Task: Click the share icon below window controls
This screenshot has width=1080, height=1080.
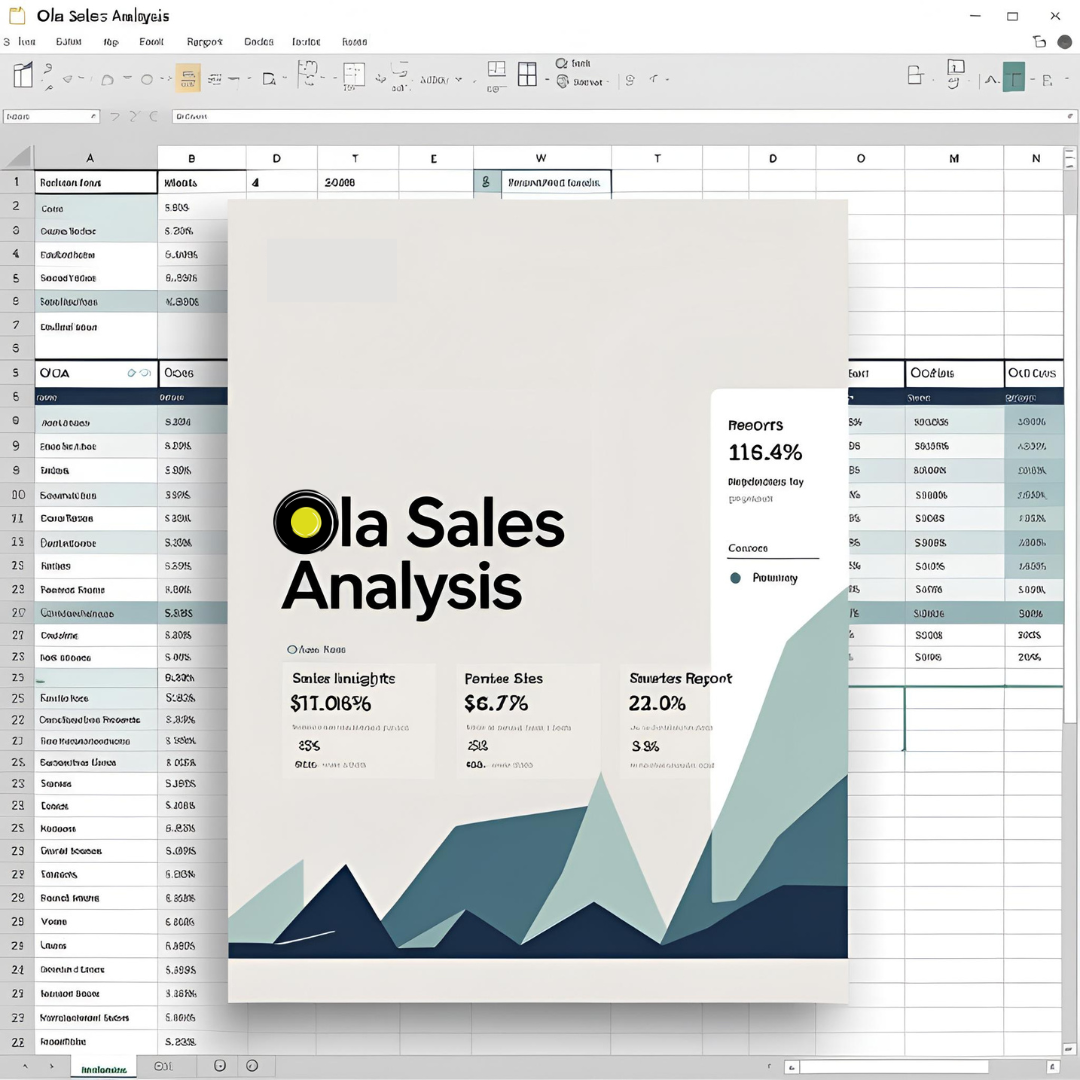Action: pos(1039,42)
